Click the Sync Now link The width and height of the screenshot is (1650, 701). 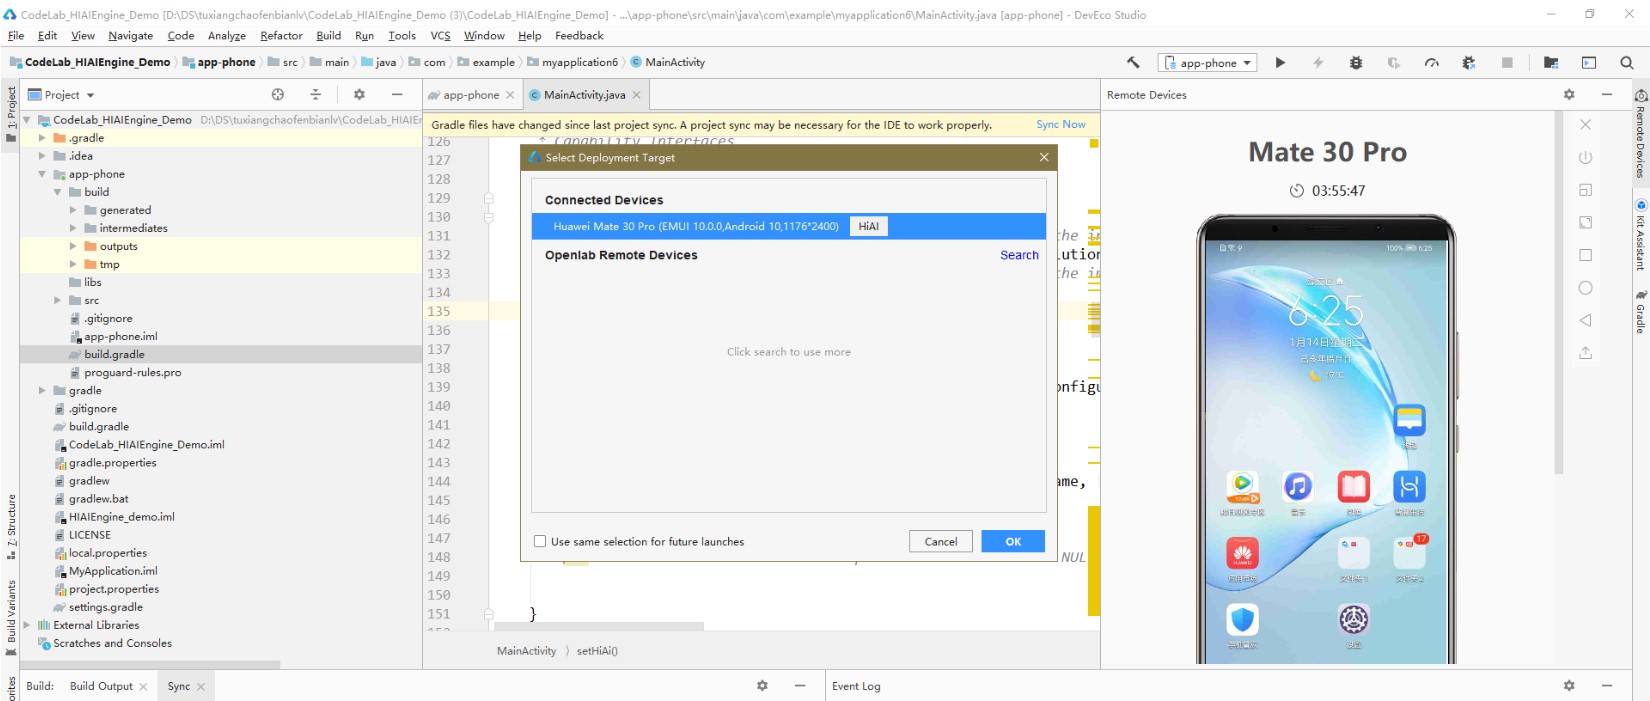pos(1060,124)
